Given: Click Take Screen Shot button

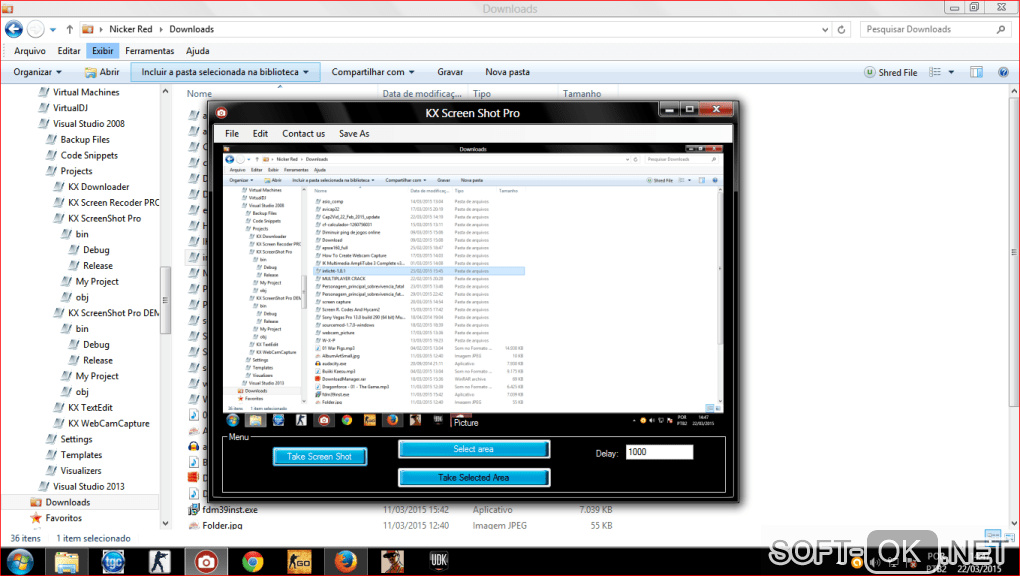Looking at the screenshot, I should pos(319,457).
